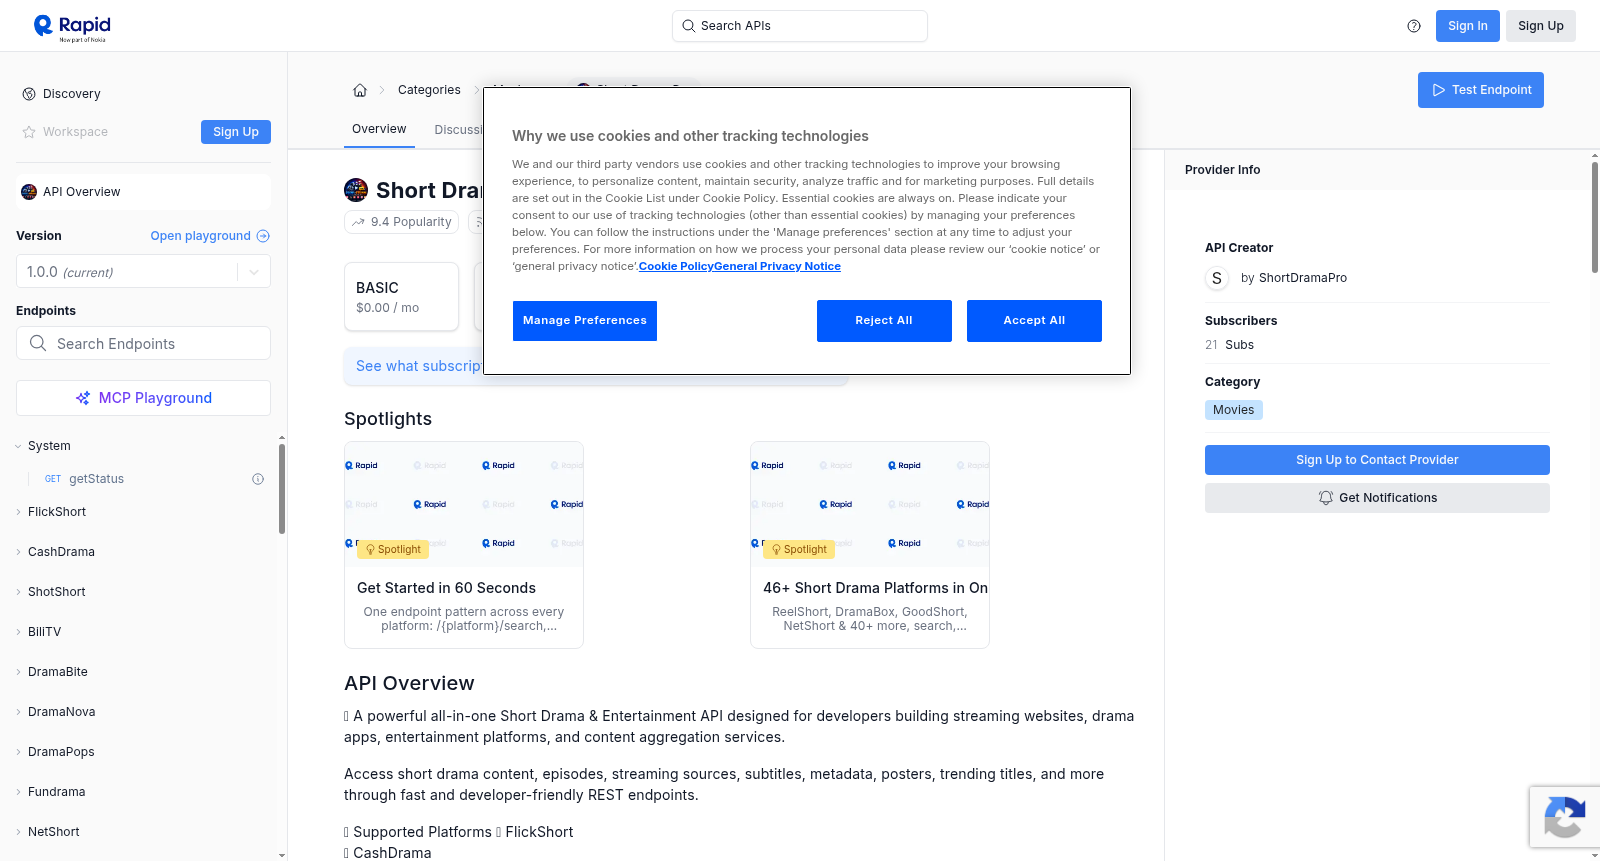Open the Get Started in 60 Seconds spotlight
This screenshot has width=1600, height=861.
464,545
